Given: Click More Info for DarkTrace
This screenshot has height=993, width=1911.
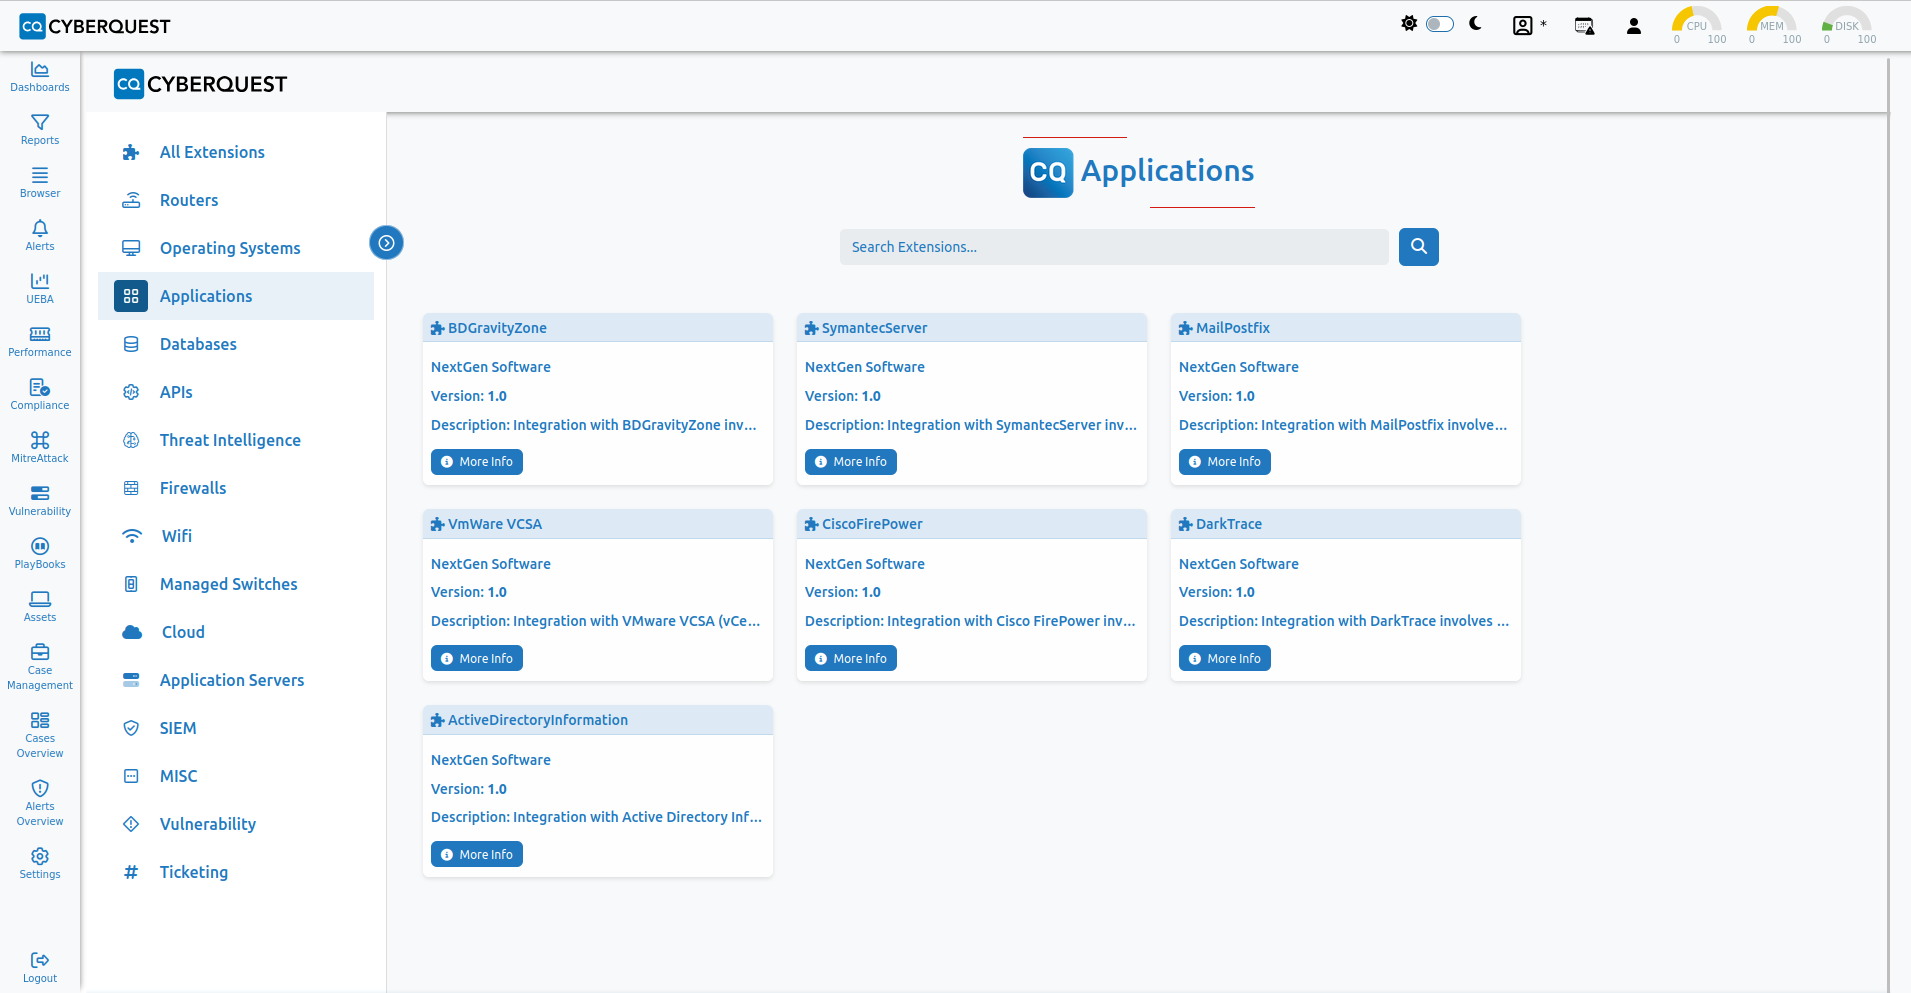Looking at the screenshot, I should 1225,658.
